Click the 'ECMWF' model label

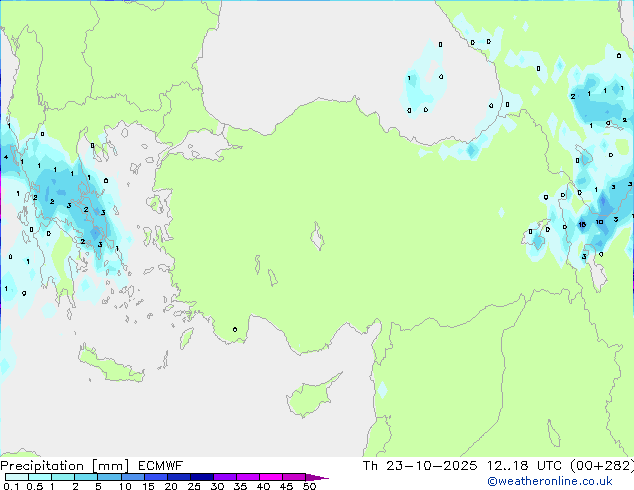161,466
